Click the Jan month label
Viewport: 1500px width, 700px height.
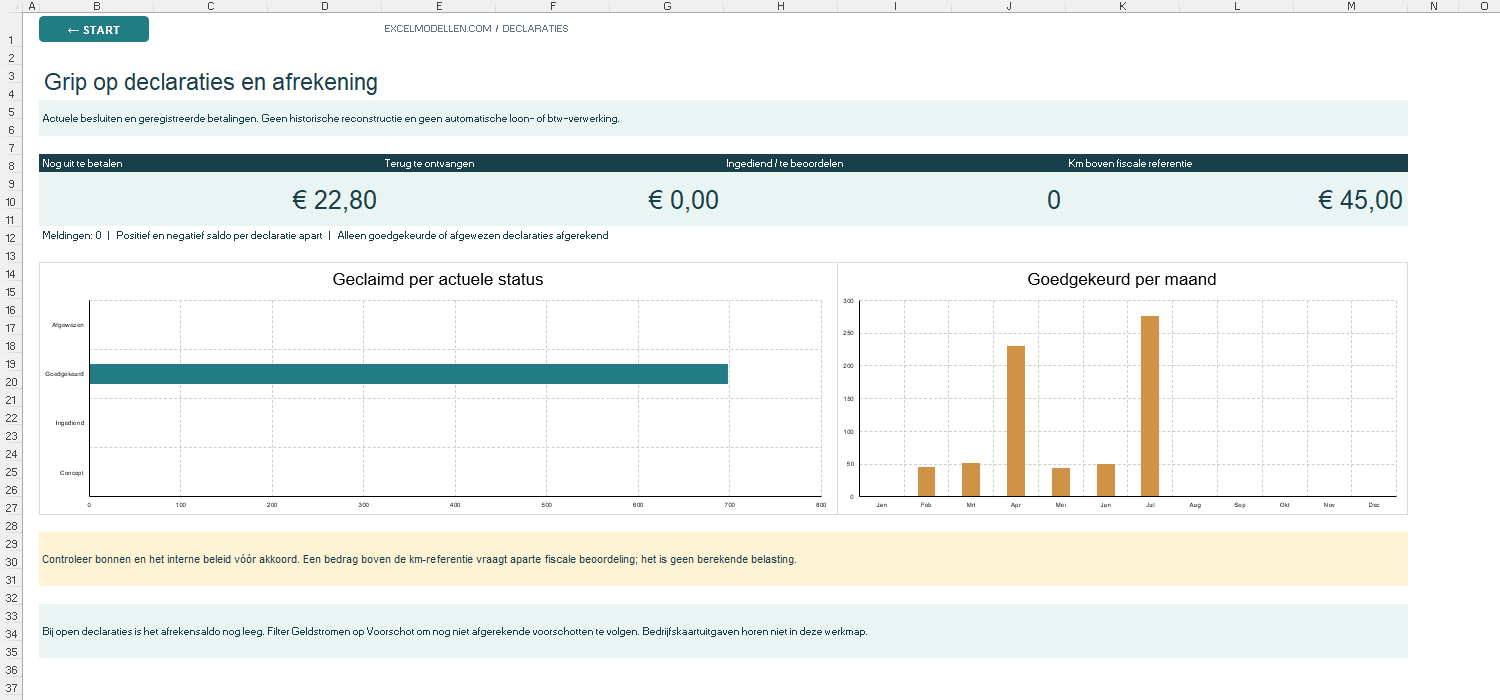coord(881,505)
